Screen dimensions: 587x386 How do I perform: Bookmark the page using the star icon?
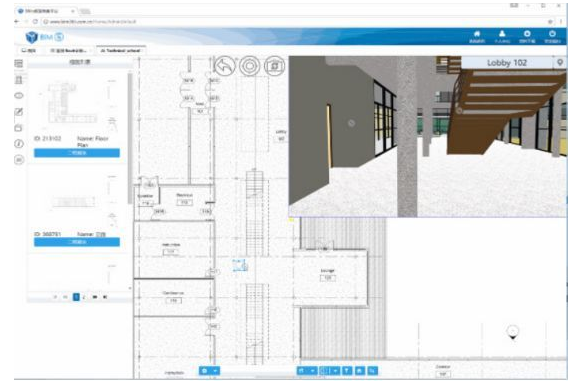click(550, 22)
